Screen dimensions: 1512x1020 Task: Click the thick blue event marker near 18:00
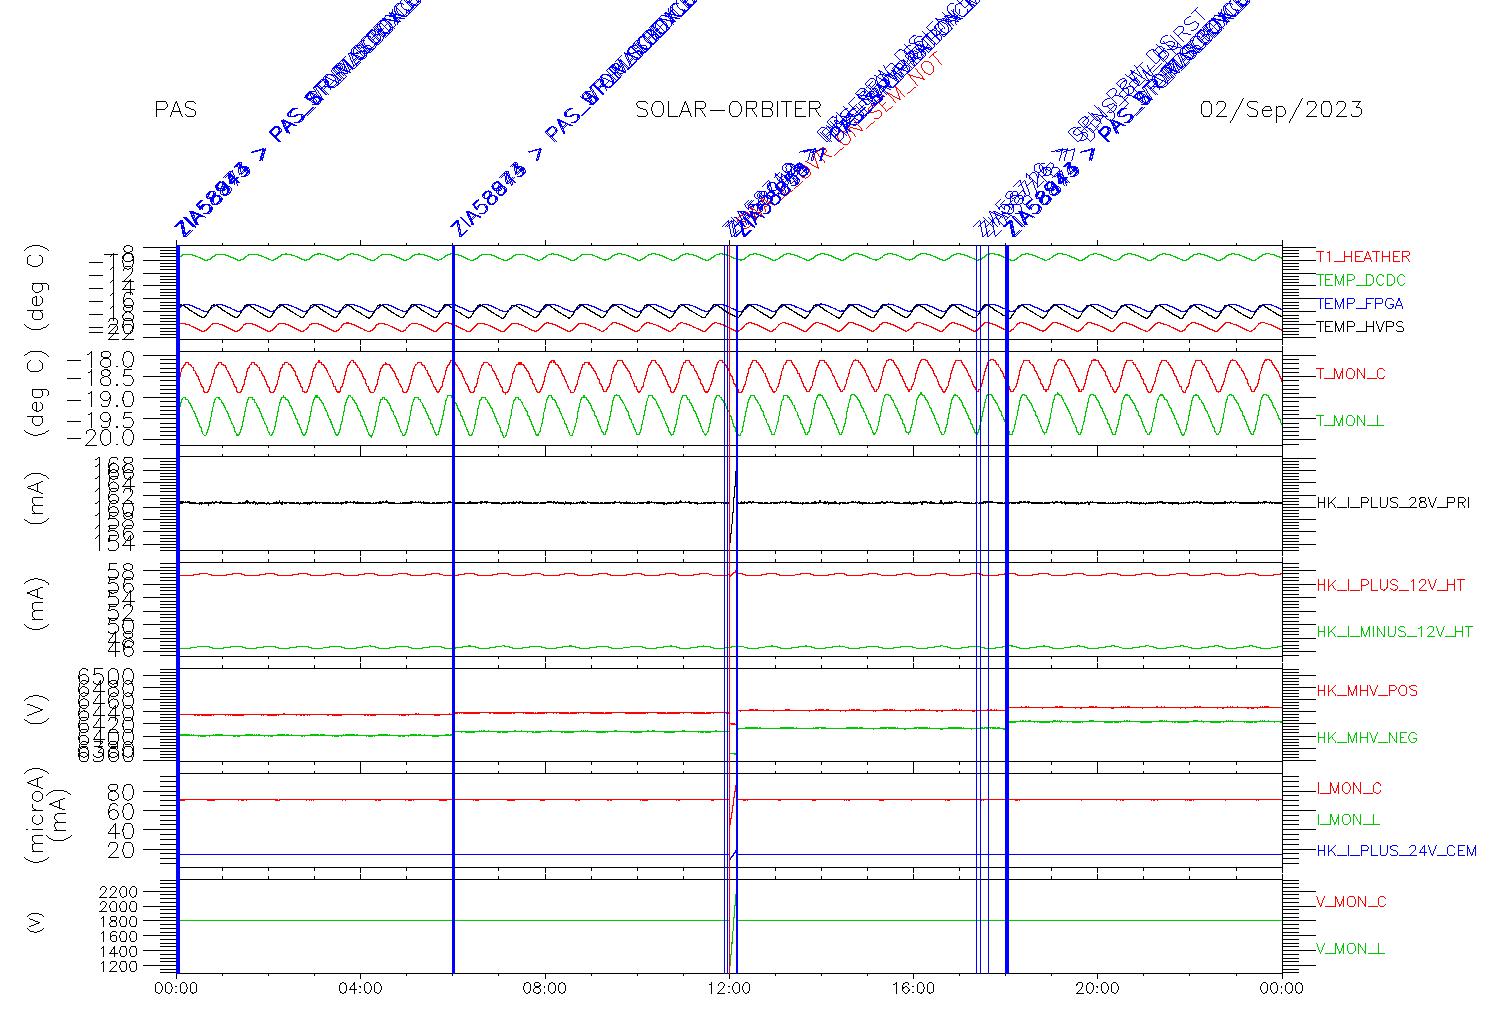(1006, 608)
